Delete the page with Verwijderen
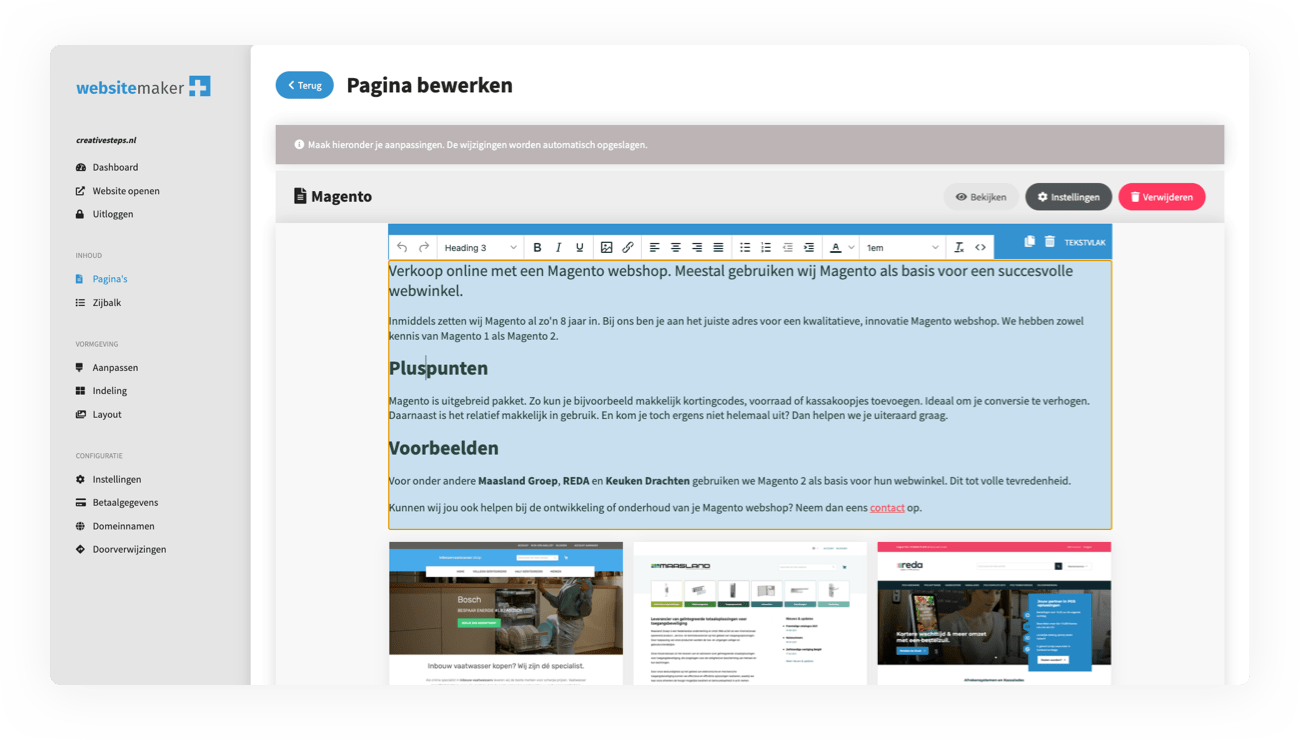This screenshot has height=740, width=1300. pyautogui.click(x=1162, y=197)
